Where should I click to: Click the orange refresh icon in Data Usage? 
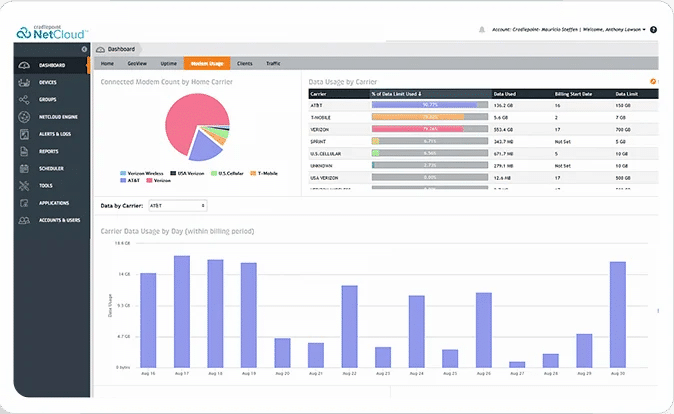(x=653, y=81)
